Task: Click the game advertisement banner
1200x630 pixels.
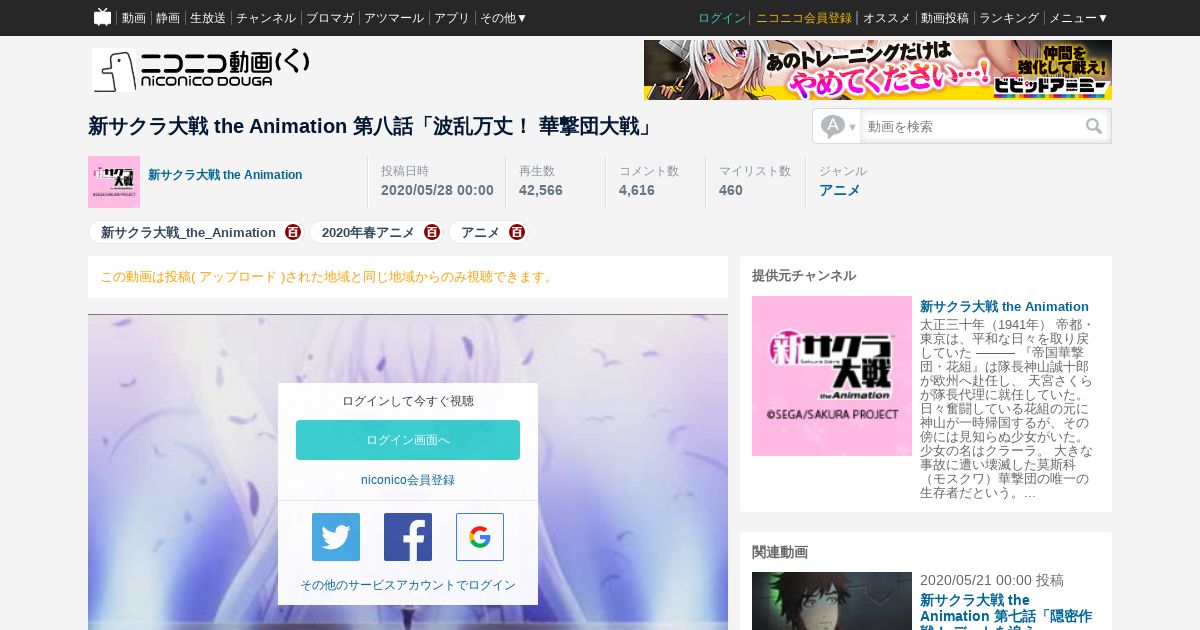Action: click(x=878, y=70)
